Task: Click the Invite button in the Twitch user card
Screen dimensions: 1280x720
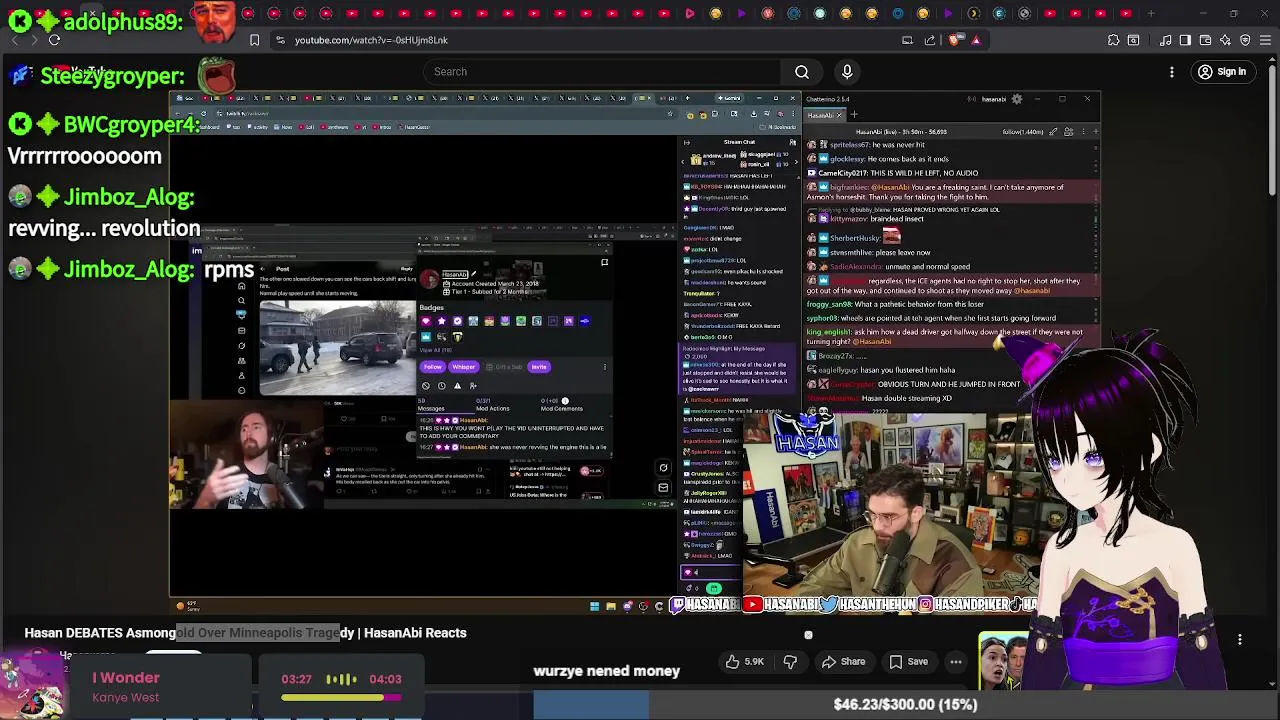Action: [539, 367]
